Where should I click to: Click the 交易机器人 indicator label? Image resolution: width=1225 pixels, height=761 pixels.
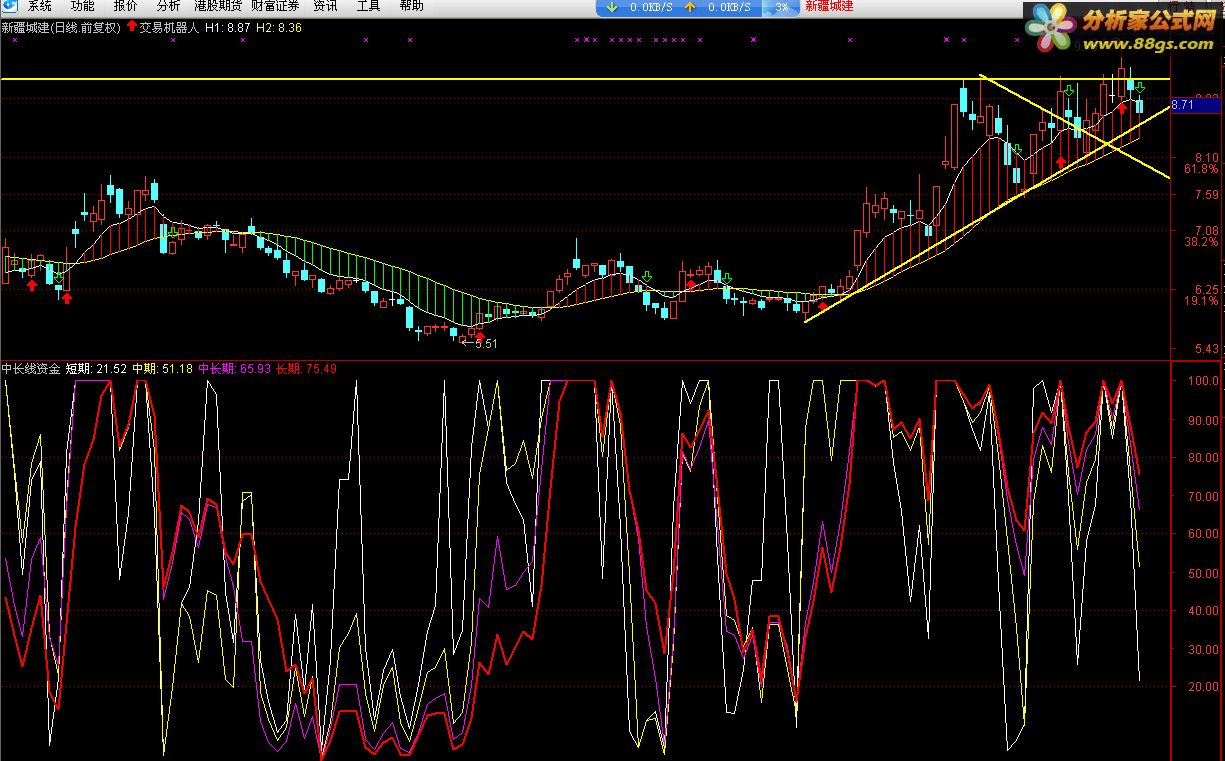[169, 29]
